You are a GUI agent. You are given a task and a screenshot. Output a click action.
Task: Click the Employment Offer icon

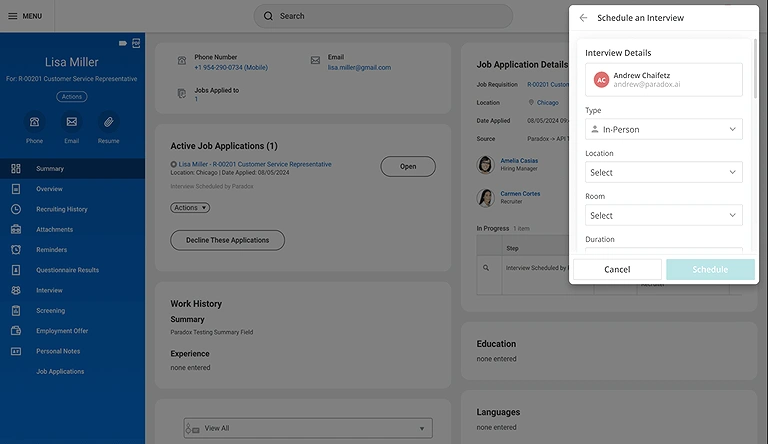pos(16,331)
